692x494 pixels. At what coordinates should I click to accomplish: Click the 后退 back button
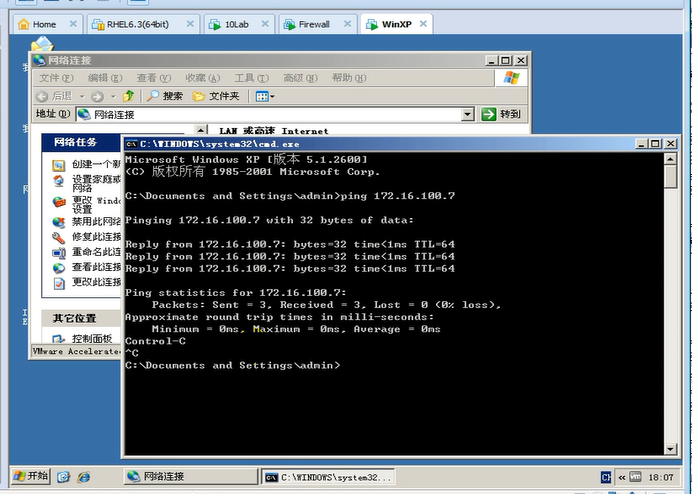click(54, 96)
